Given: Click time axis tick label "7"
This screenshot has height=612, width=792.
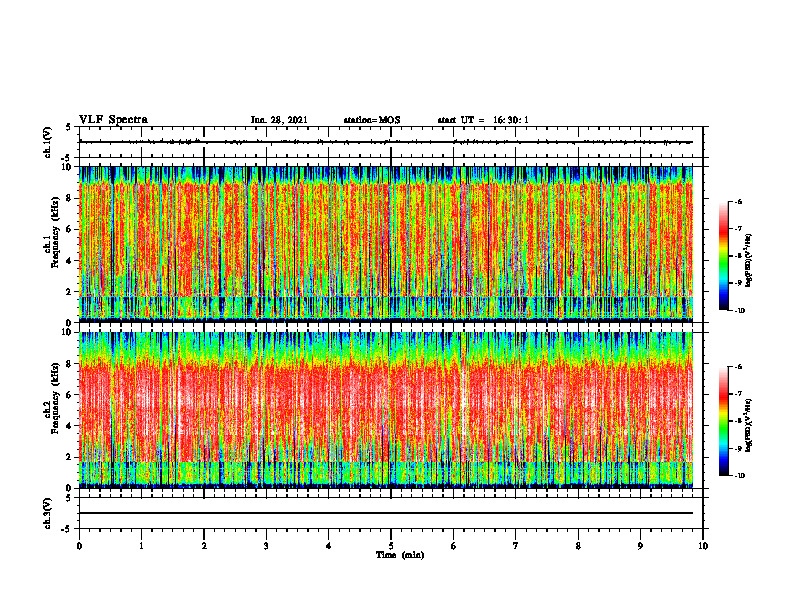Looking at the screenshot, I should point(516,546).
